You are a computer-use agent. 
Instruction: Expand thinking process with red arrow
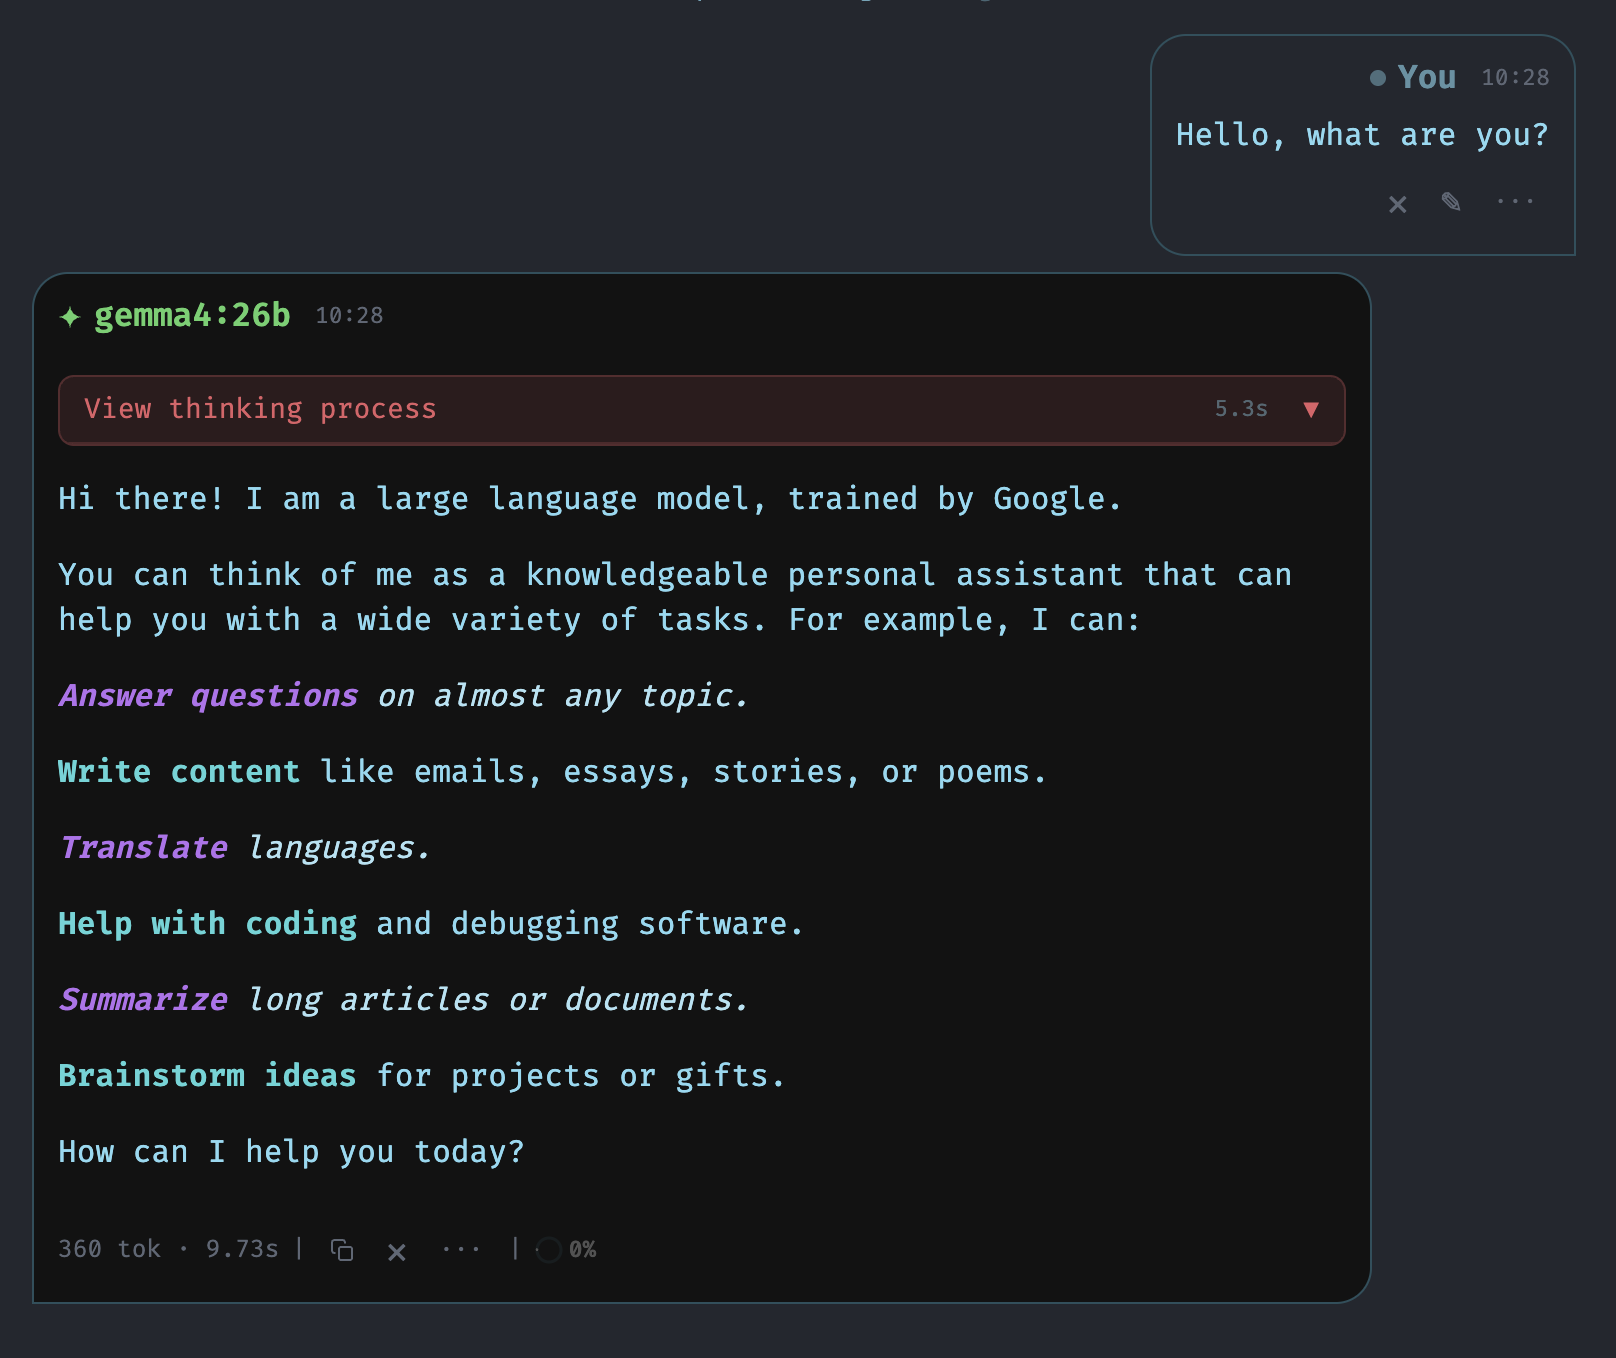click(x=1311, y=409)
